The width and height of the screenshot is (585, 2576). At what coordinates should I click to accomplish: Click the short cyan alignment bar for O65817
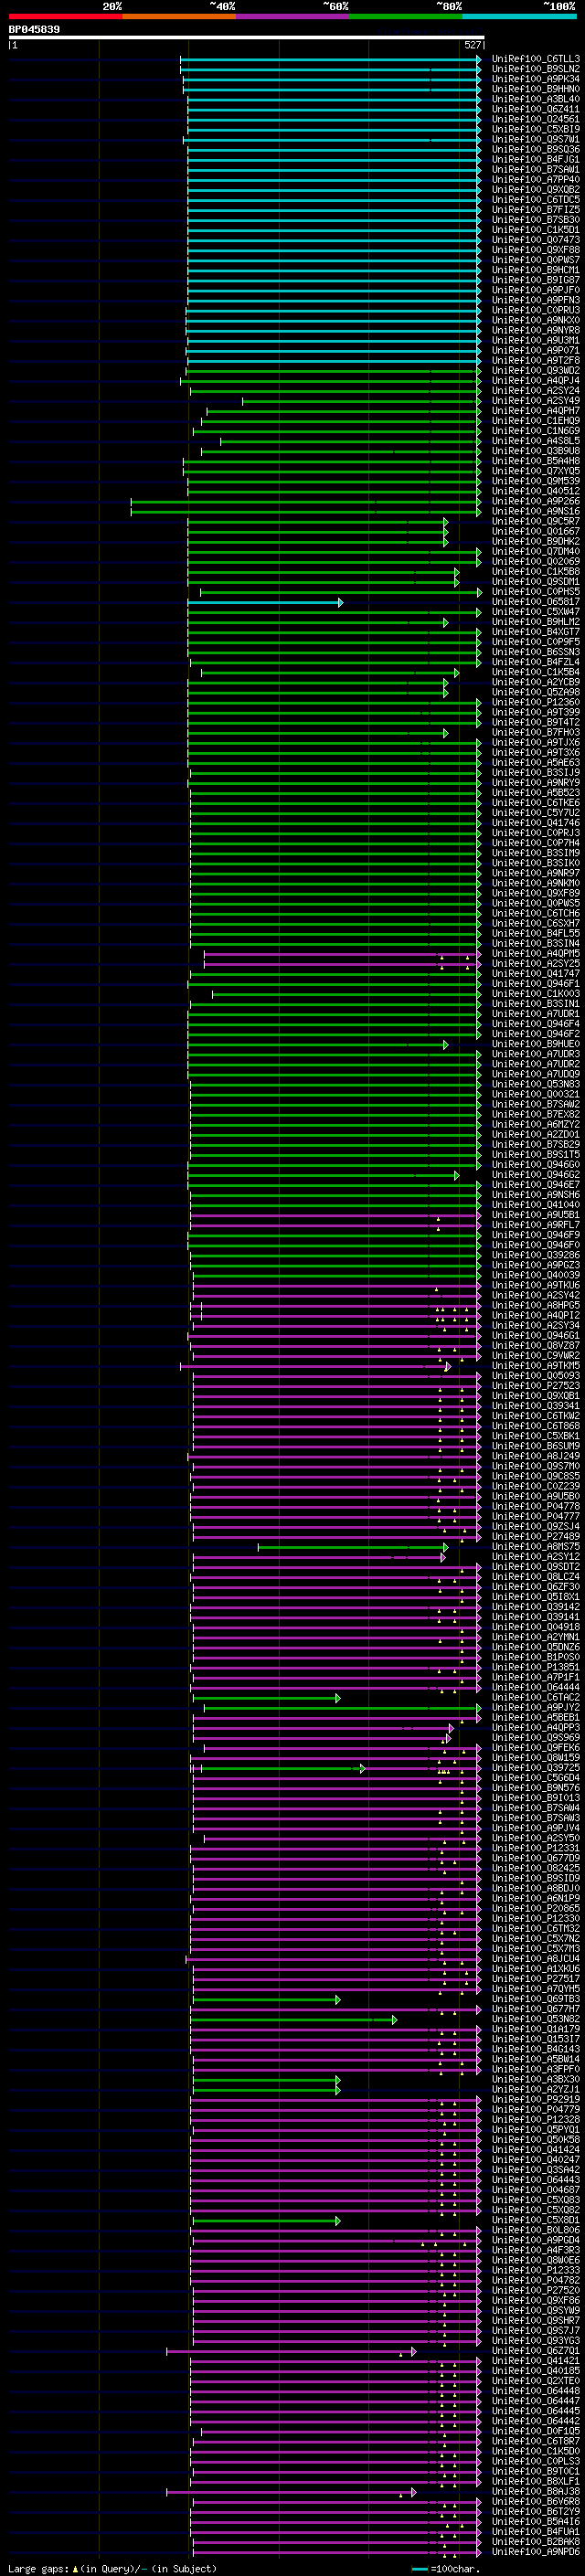[266, 602]
